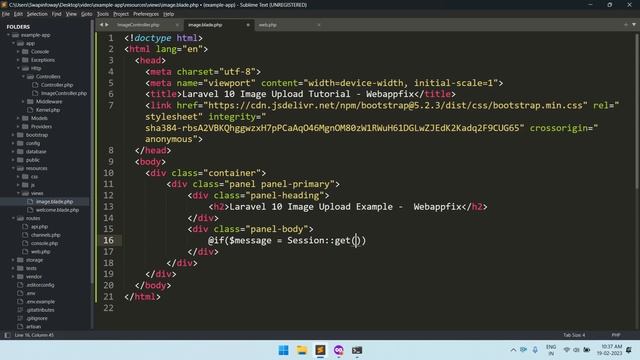Viewport: 640px width, 360px height.
Task: Open channels.php in the routes folder
Action: (x=45, y=235)
